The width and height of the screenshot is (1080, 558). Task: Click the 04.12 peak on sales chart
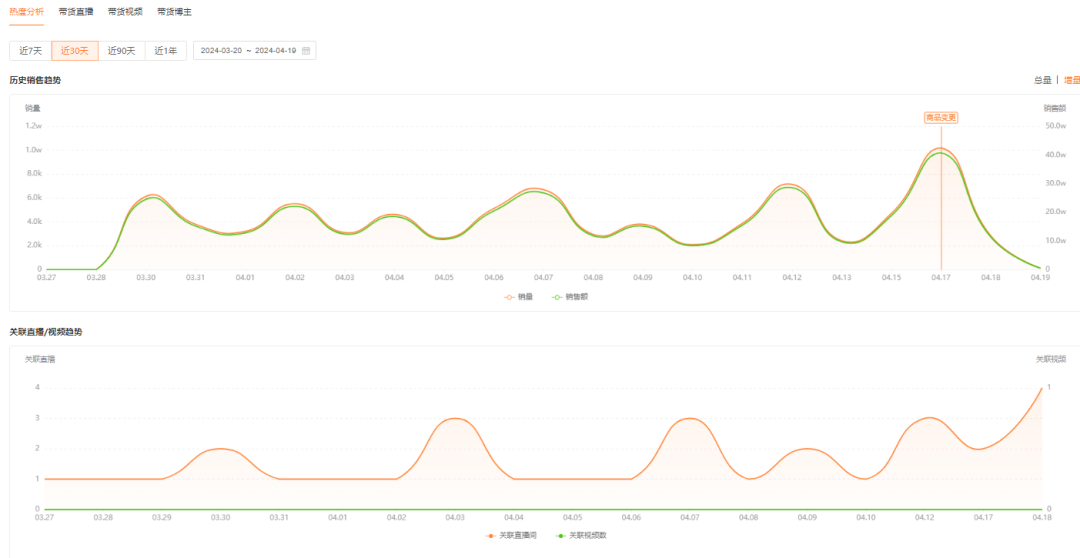coord(791,185)
